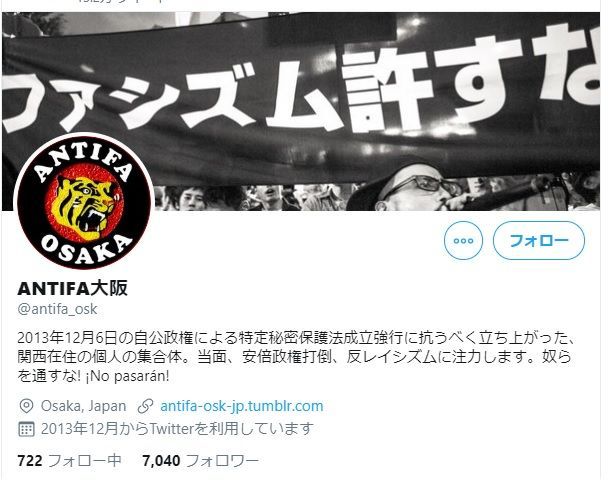
Task: Click the @antifa_osk handle
Action: [x=57, y=309]
